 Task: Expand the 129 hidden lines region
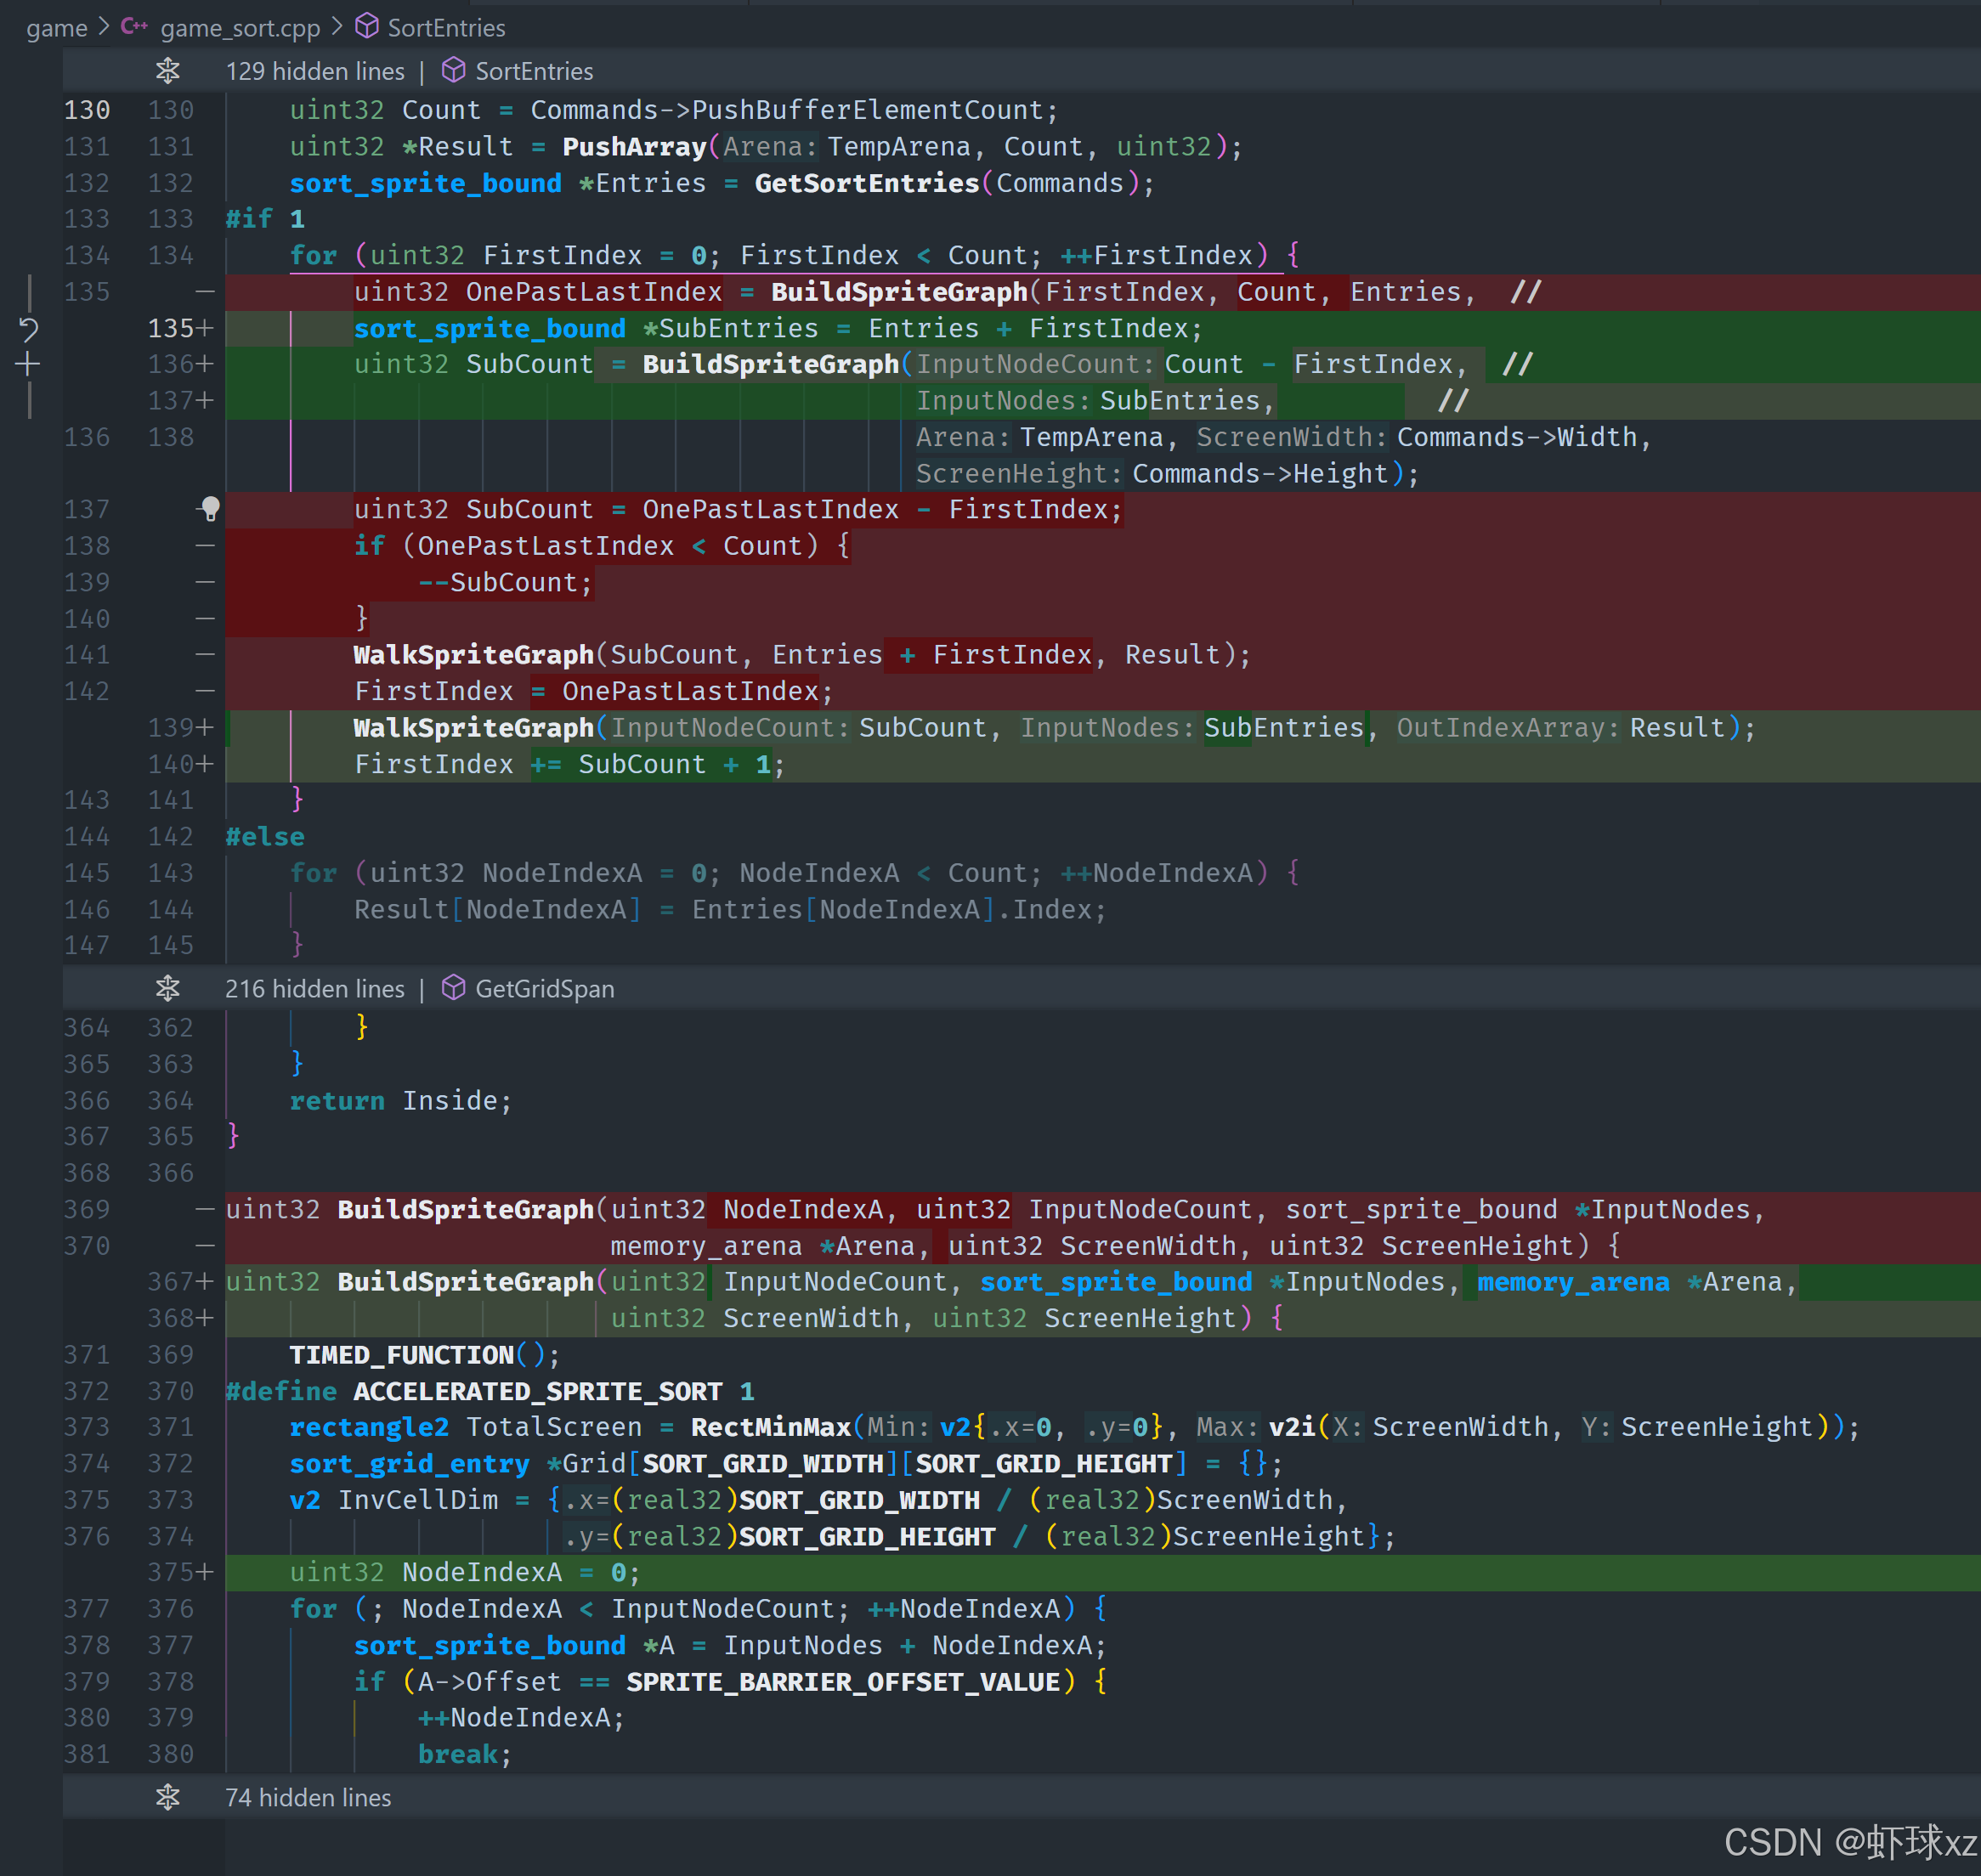pos(315,71)
